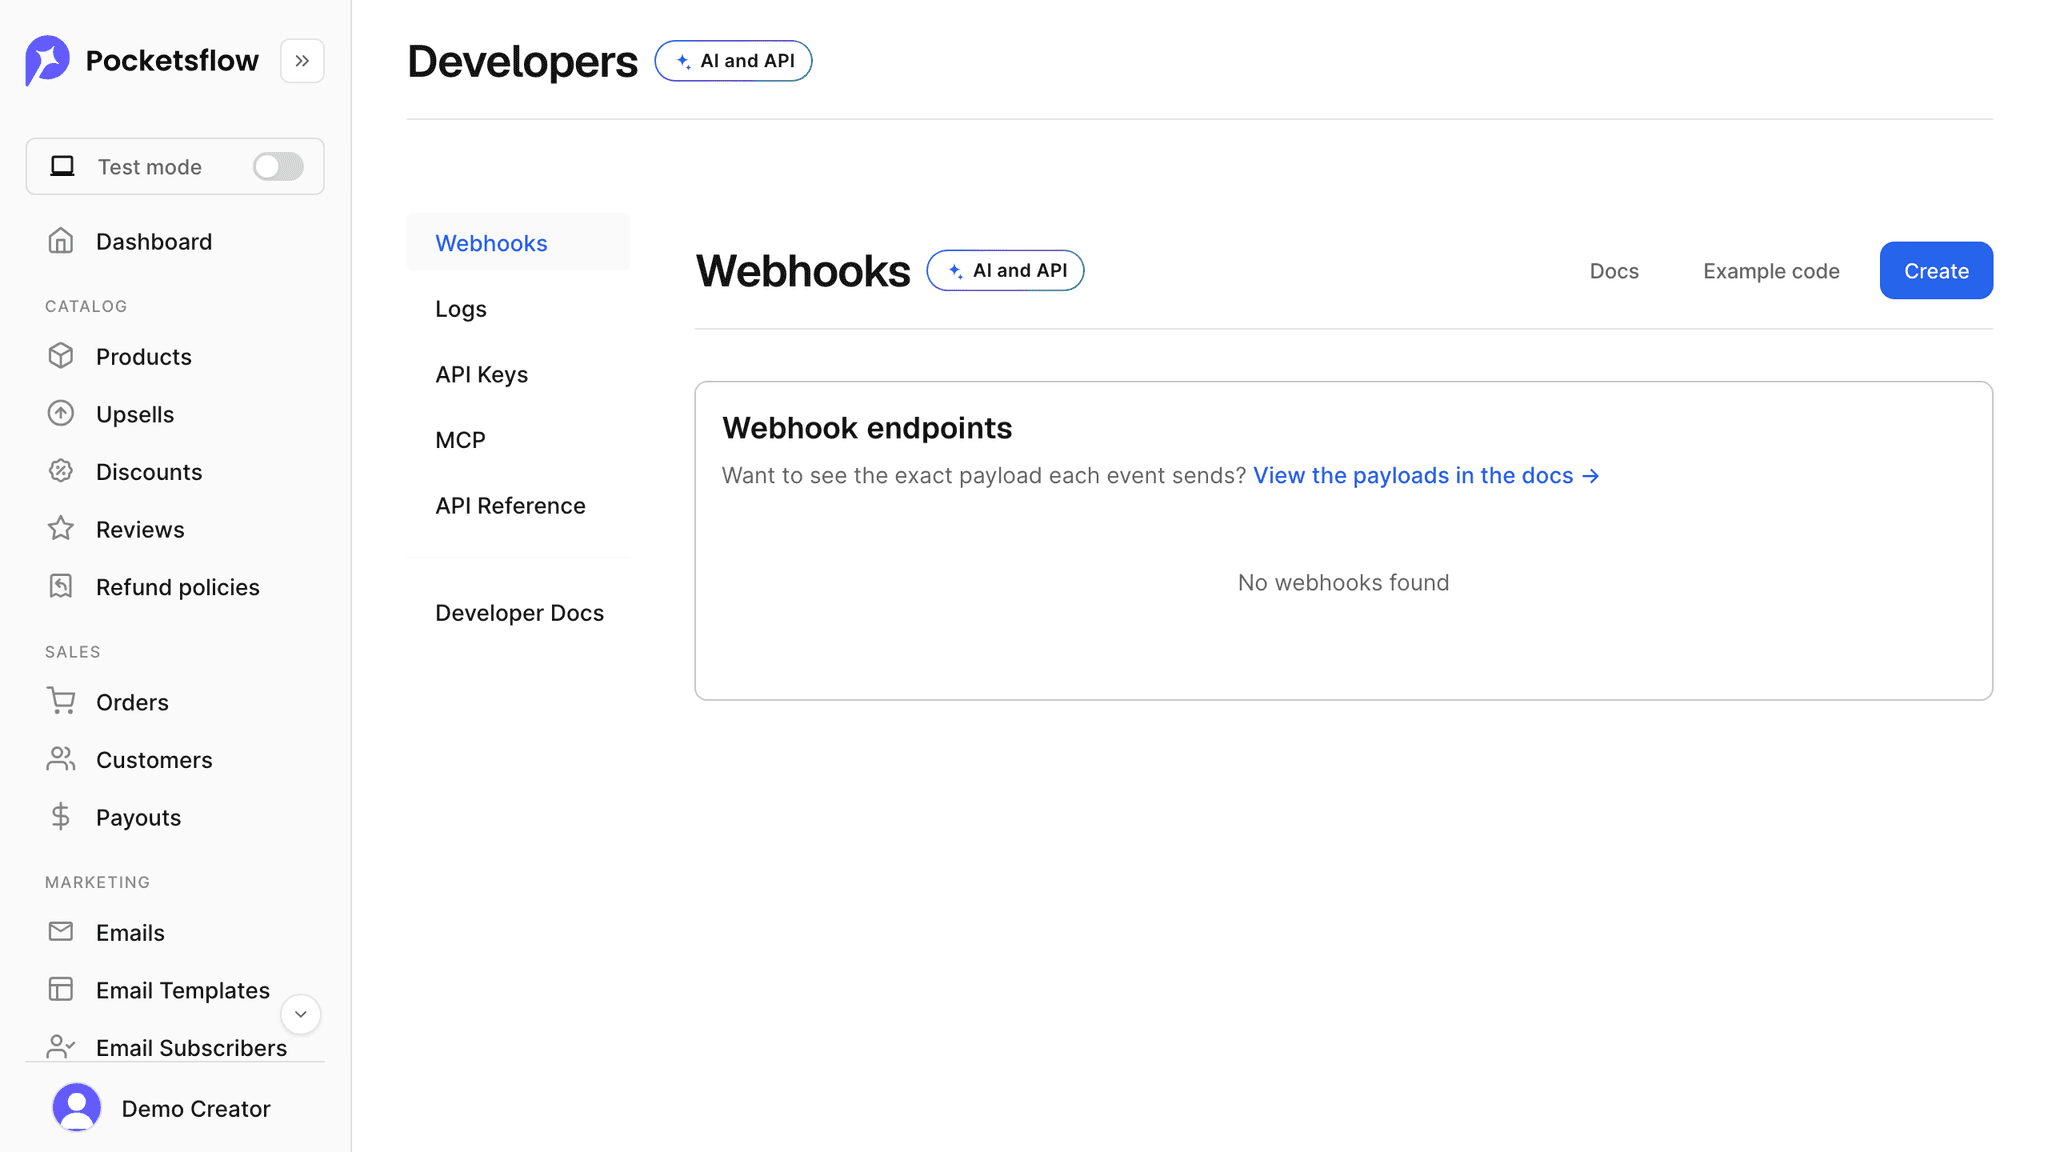Image resolution: width=2048 pixels, height=1152 pixels.
Task: Click the Orders cart icon
Action: click(61, 701)
